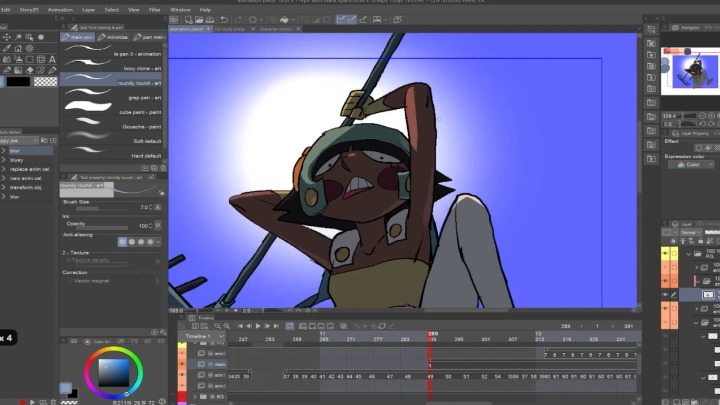This screenshot has width=720, height=405.
Task: Choose 'cube paint - paint' brush
Action: click(x=112, y=109)
